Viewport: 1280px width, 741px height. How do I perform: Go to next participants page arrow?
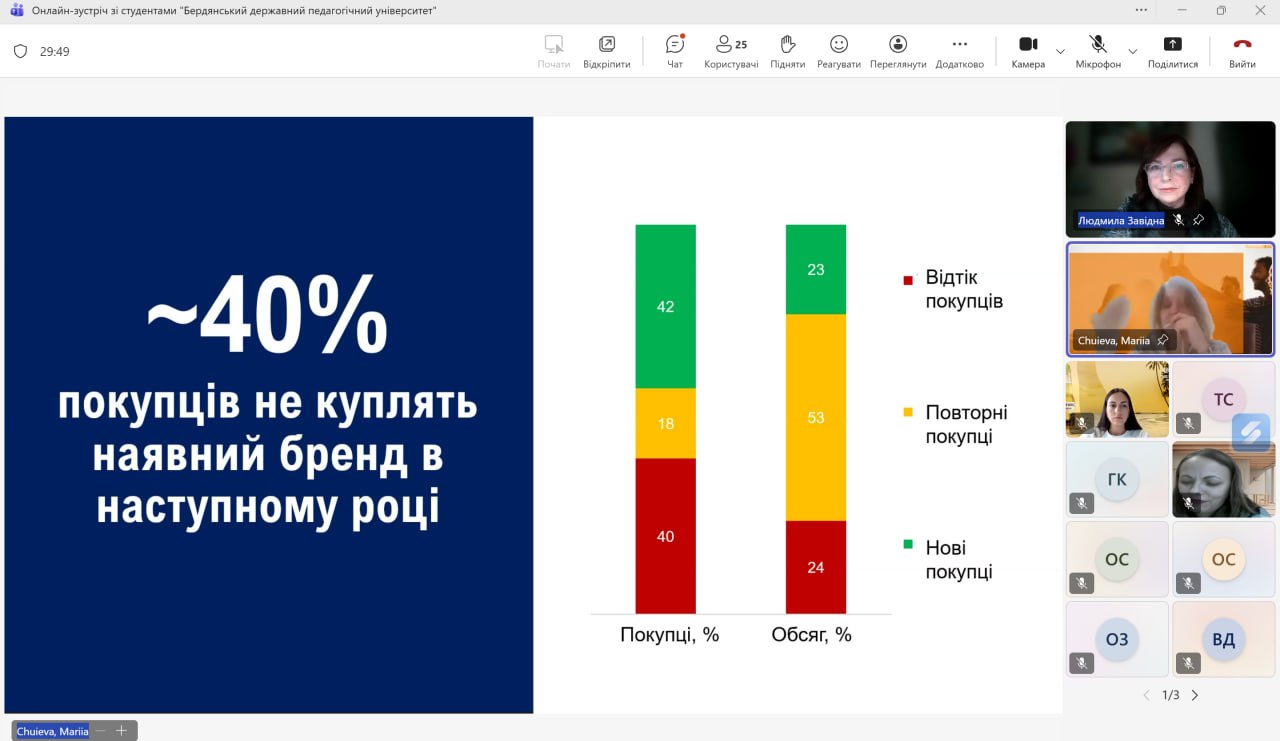click(1194, 695)
